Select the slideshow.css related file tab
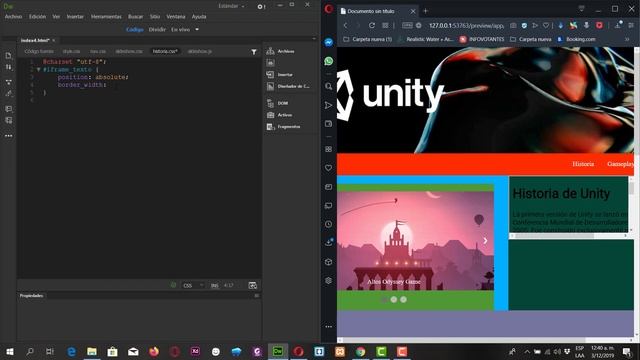640x360 pixels. tap(129, 51)
